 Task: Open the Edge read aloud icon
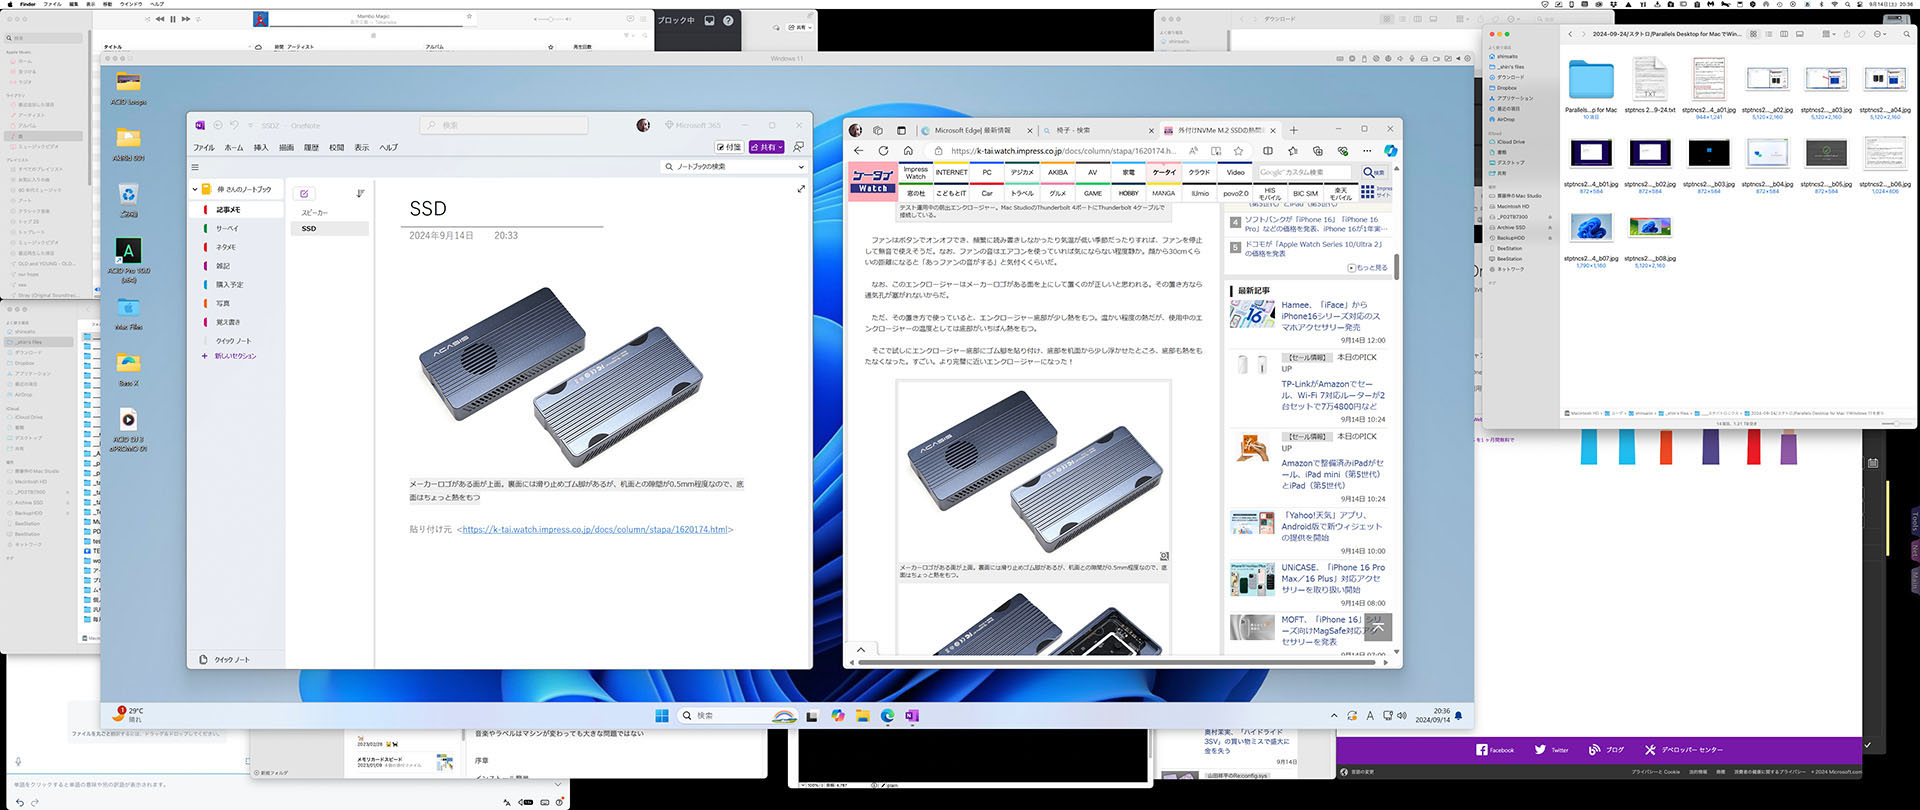click(x=1193, y=151)
